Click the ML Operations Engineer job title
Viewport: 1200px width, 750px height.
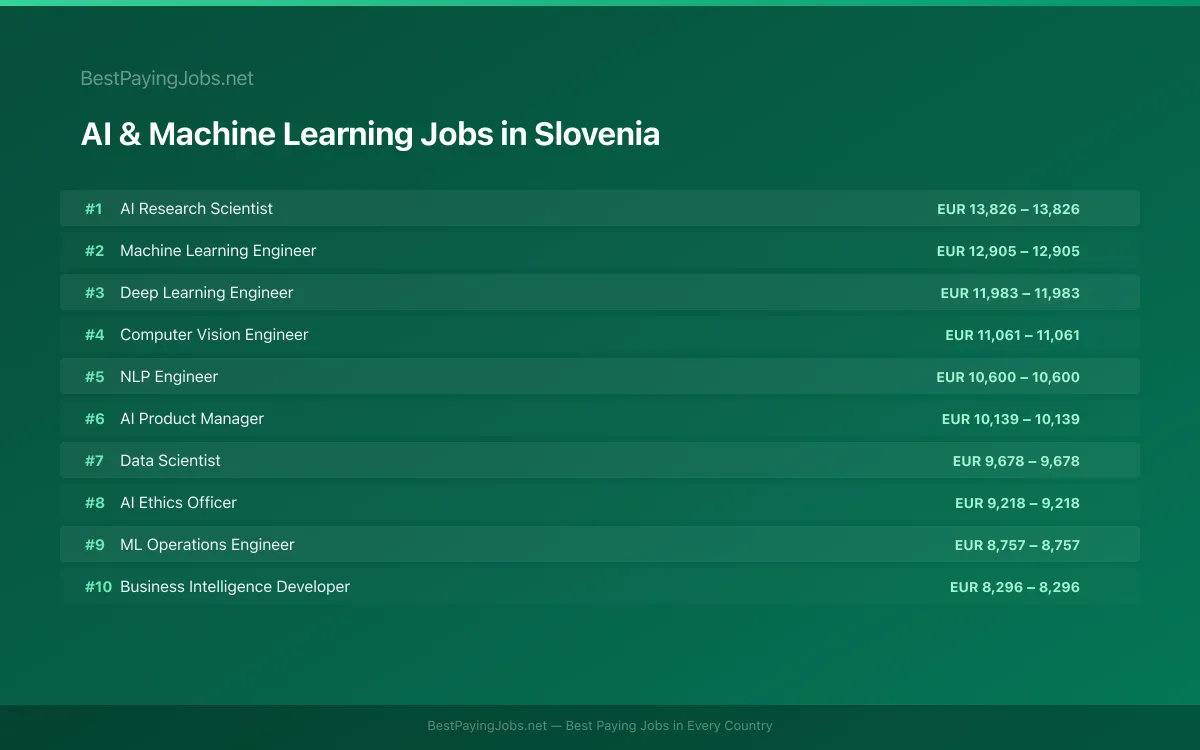pos(207,544)
